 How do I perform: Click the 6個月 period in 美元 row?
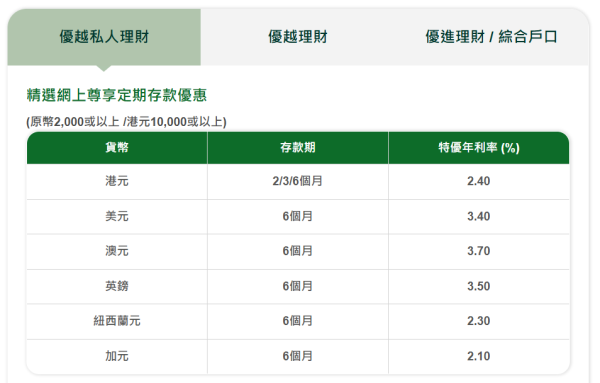point(298,217)
